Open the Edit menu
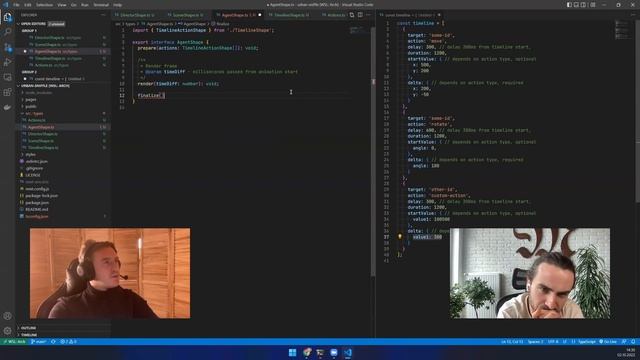Viewport: 640px width, 360px height. point(28,5)
